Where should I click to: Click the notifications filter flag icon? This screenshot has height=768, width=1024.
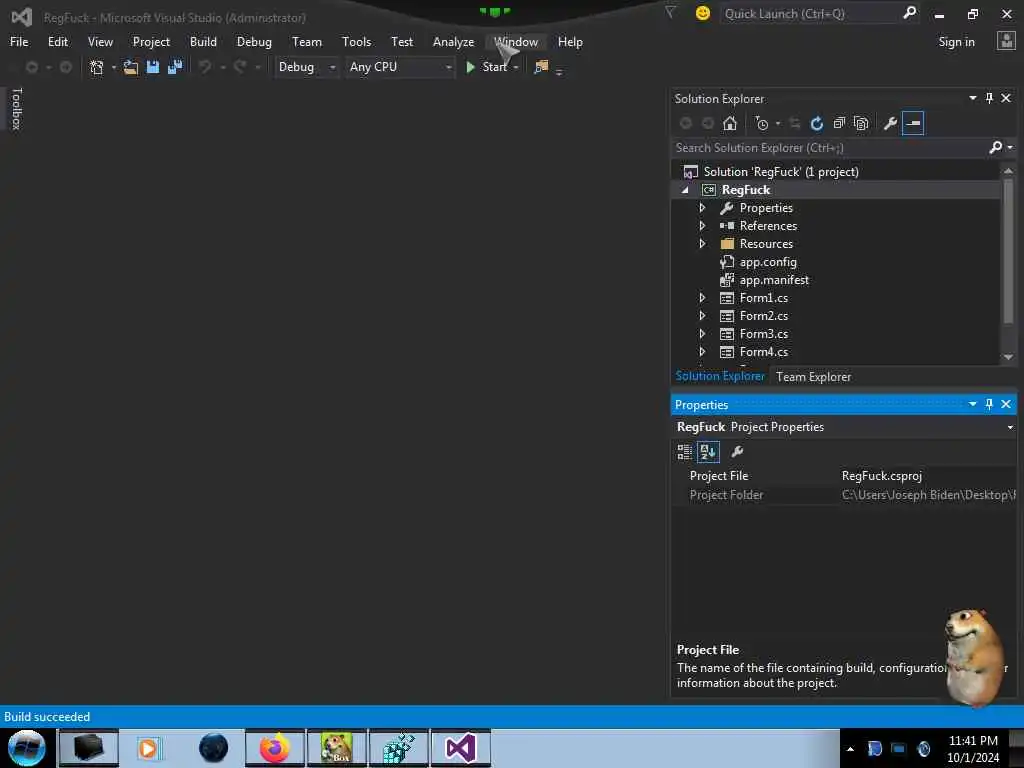(x=670, y=12)
